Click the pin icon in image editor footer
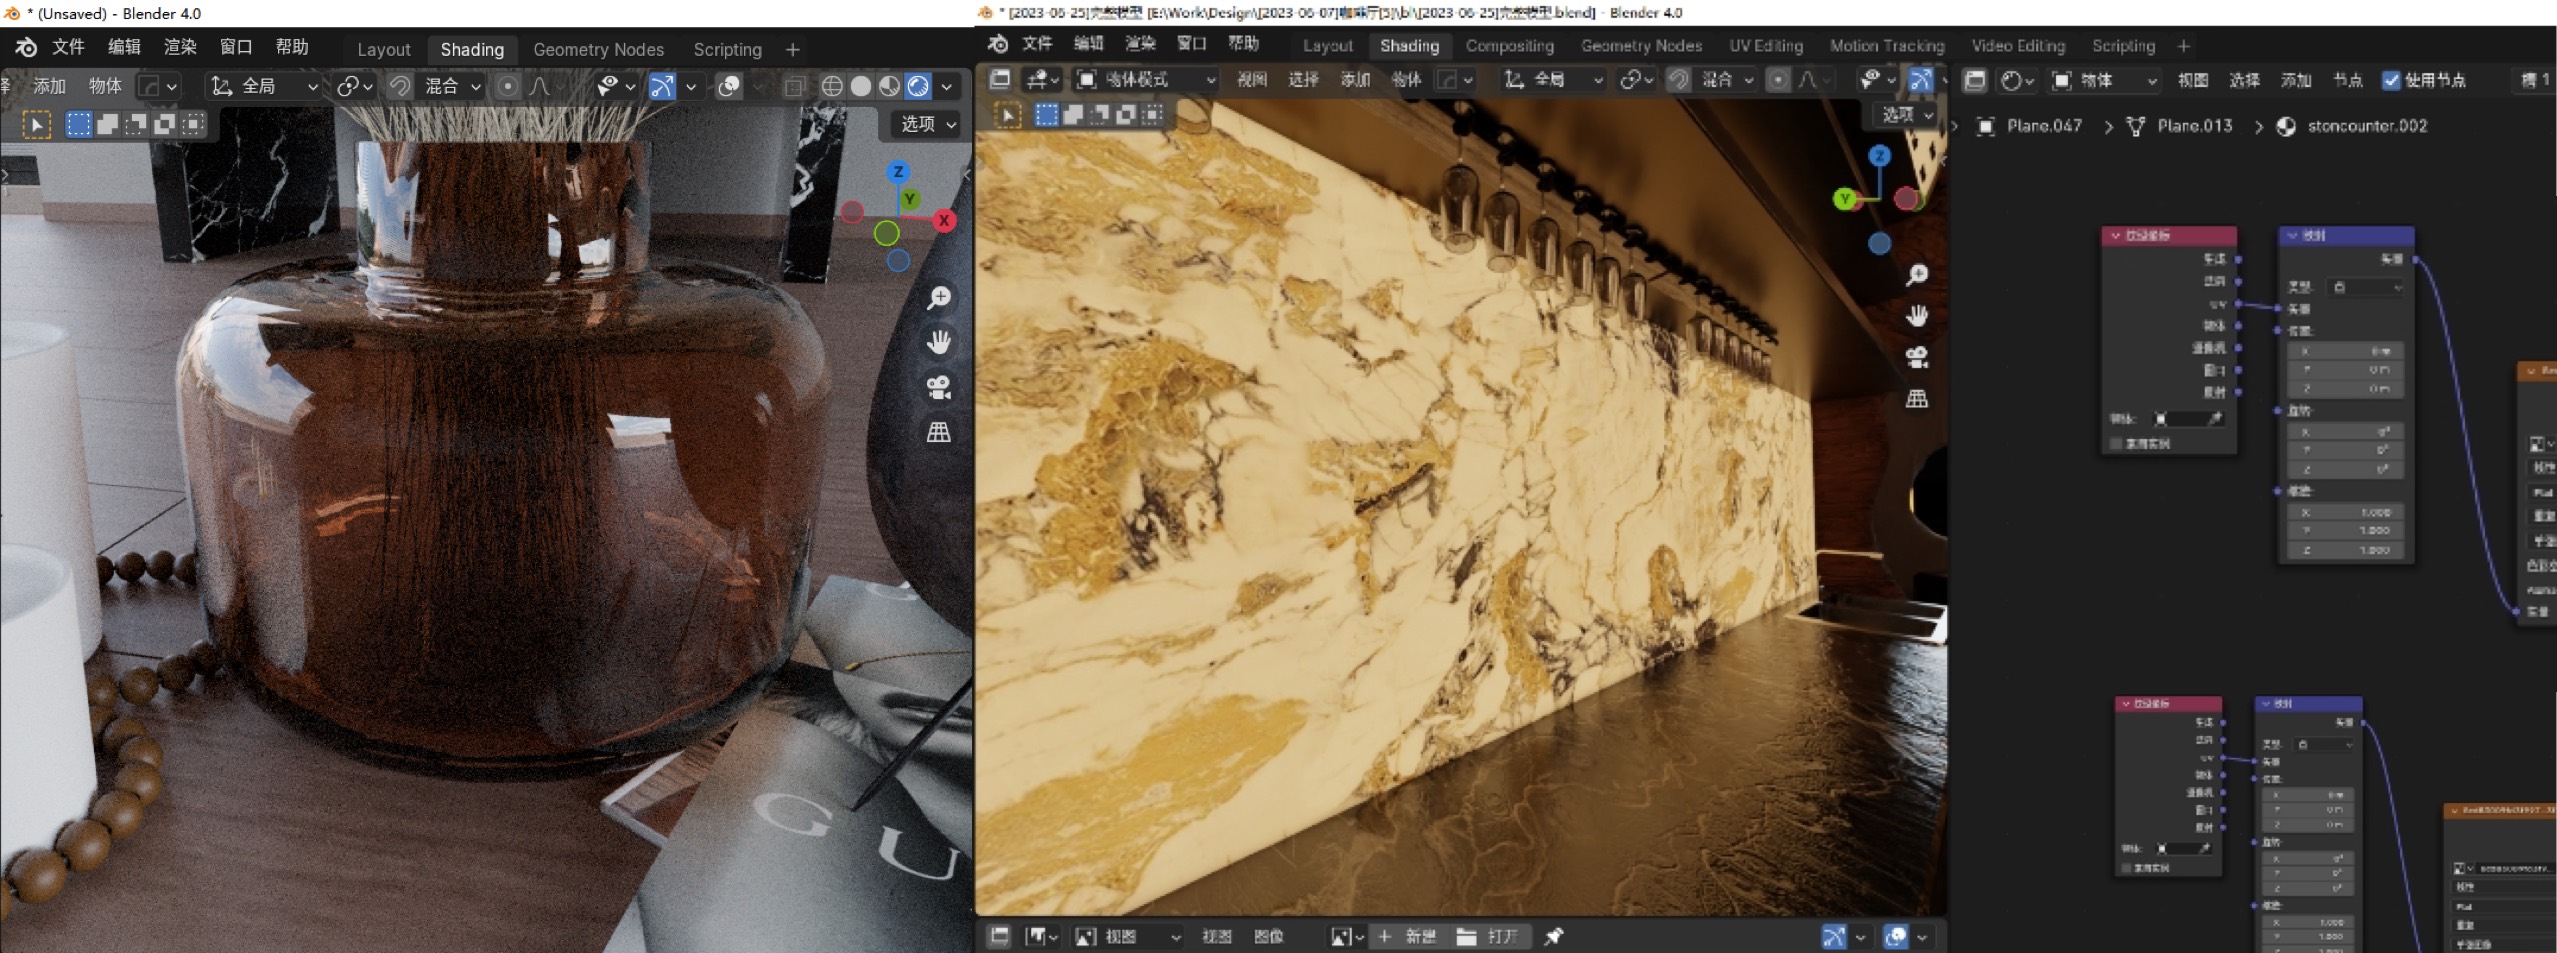The height and width of the screenshot is (953, 2557). 1553,936
